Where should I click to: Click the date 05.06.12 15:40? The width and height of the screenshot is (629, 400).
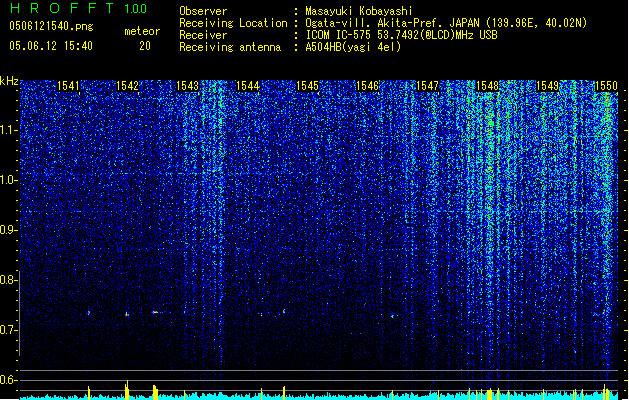point(51,46)
